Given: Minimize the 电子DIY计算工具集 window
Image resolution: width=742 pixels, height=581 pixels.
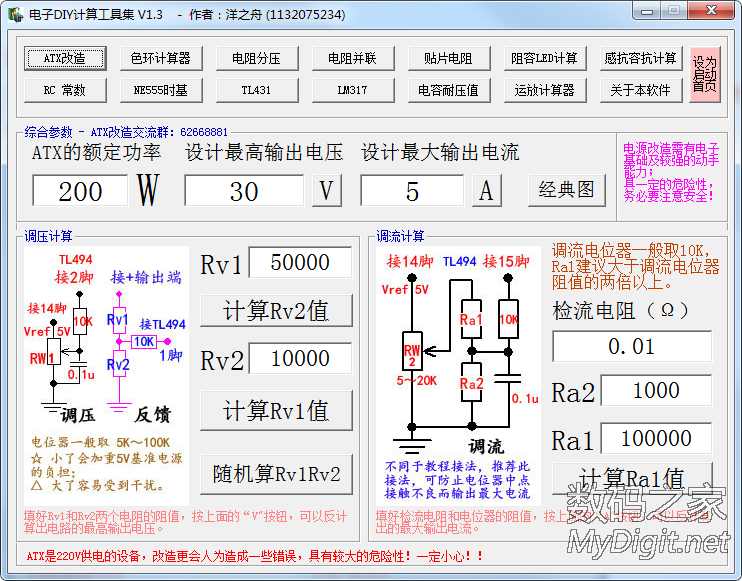Looking at the screenshot, I should [647, 11].
